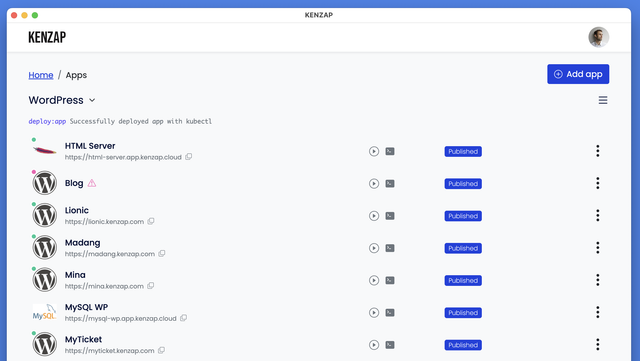Click the Lionic WordPress logo
Viewport: 640px width, 361px height.
click(x=44, y=215)
